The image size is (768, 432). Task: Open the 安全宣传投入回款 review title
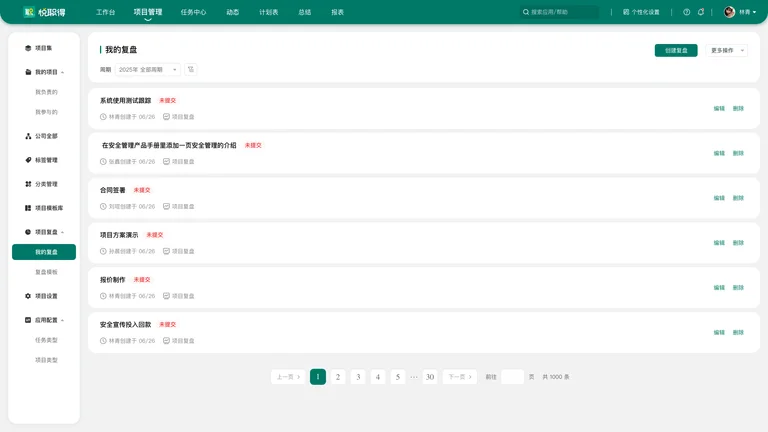coord(125,325)
